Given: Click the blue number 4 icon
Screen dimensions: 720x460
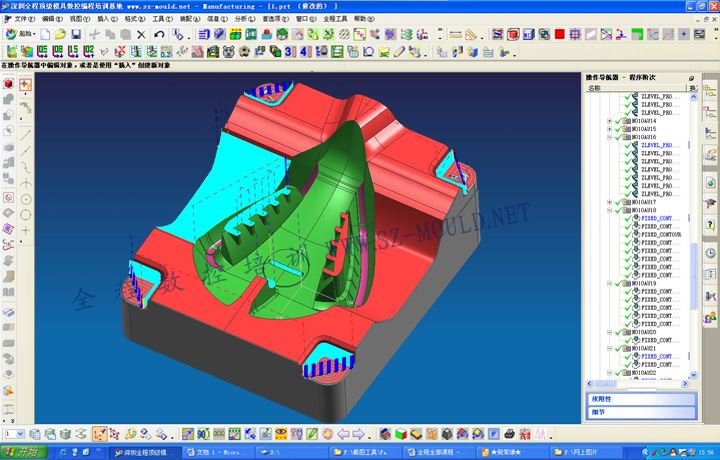Looking at the screenshot, I should pyautogui.click(x=305, y=51).
